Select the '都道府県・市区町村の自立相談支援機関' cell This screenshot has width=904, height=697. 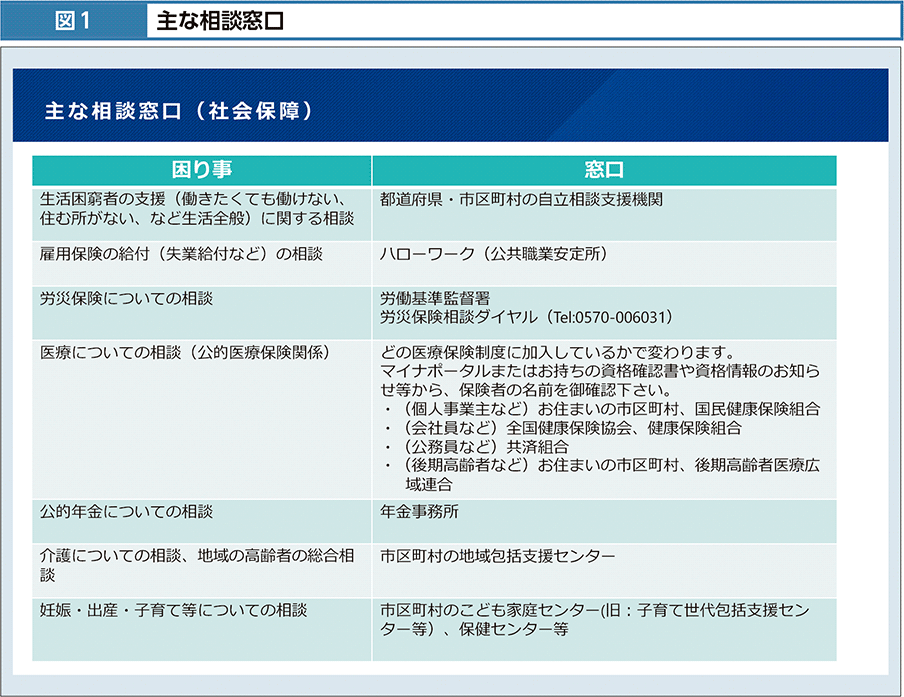(x=604, y=214)
